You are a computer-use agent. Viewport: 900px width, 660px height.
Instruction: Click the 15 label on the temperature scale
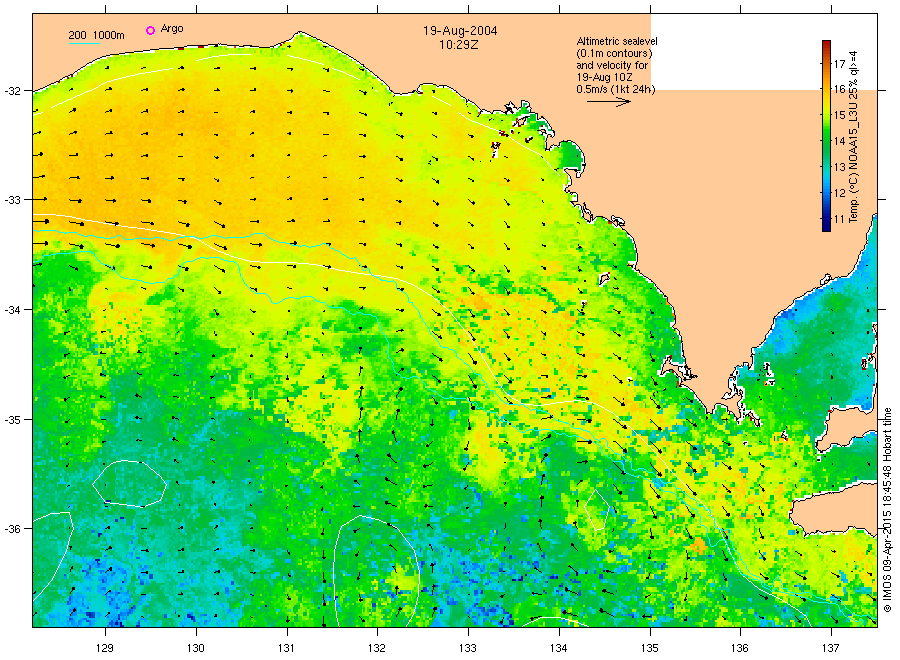tap(839, 115)
